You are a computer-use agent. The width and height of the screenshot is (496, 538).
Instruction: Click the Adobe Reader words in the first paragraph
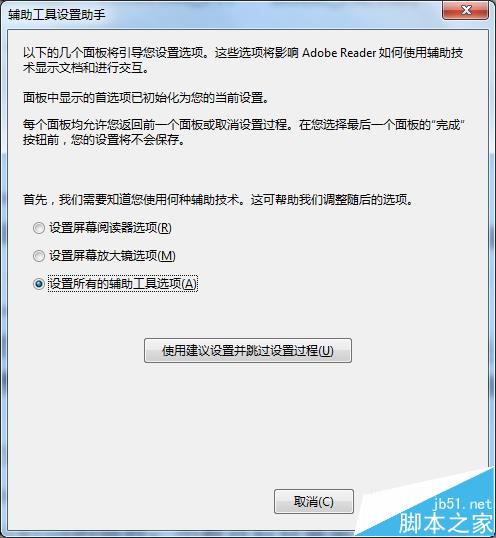339,53
